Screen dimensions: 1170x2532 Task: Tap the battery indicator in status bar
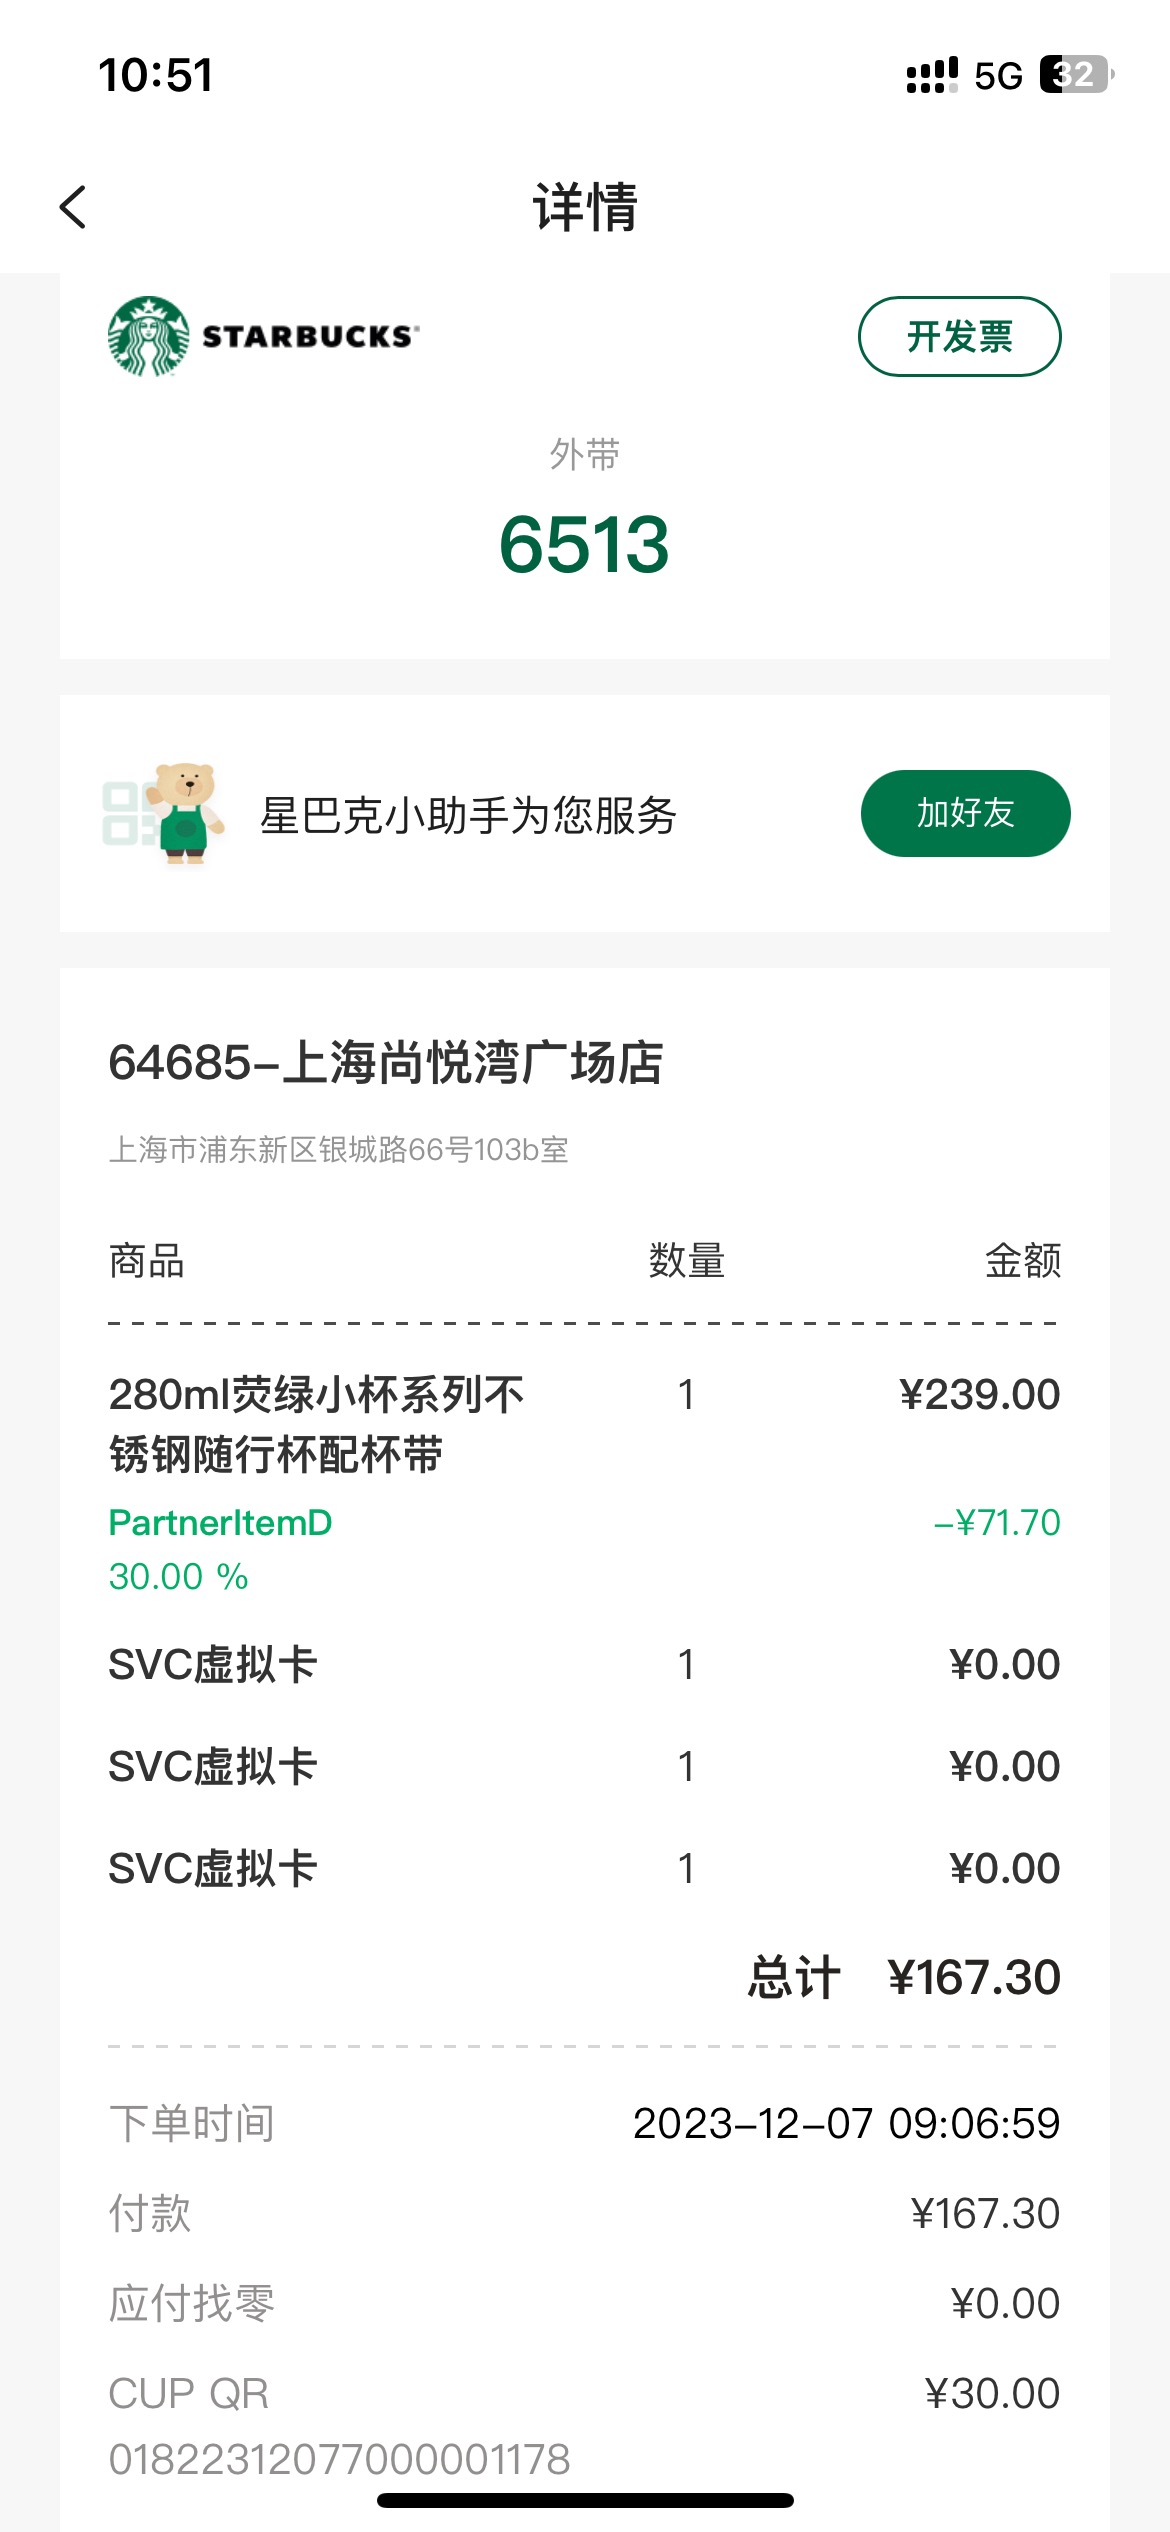1077,75
